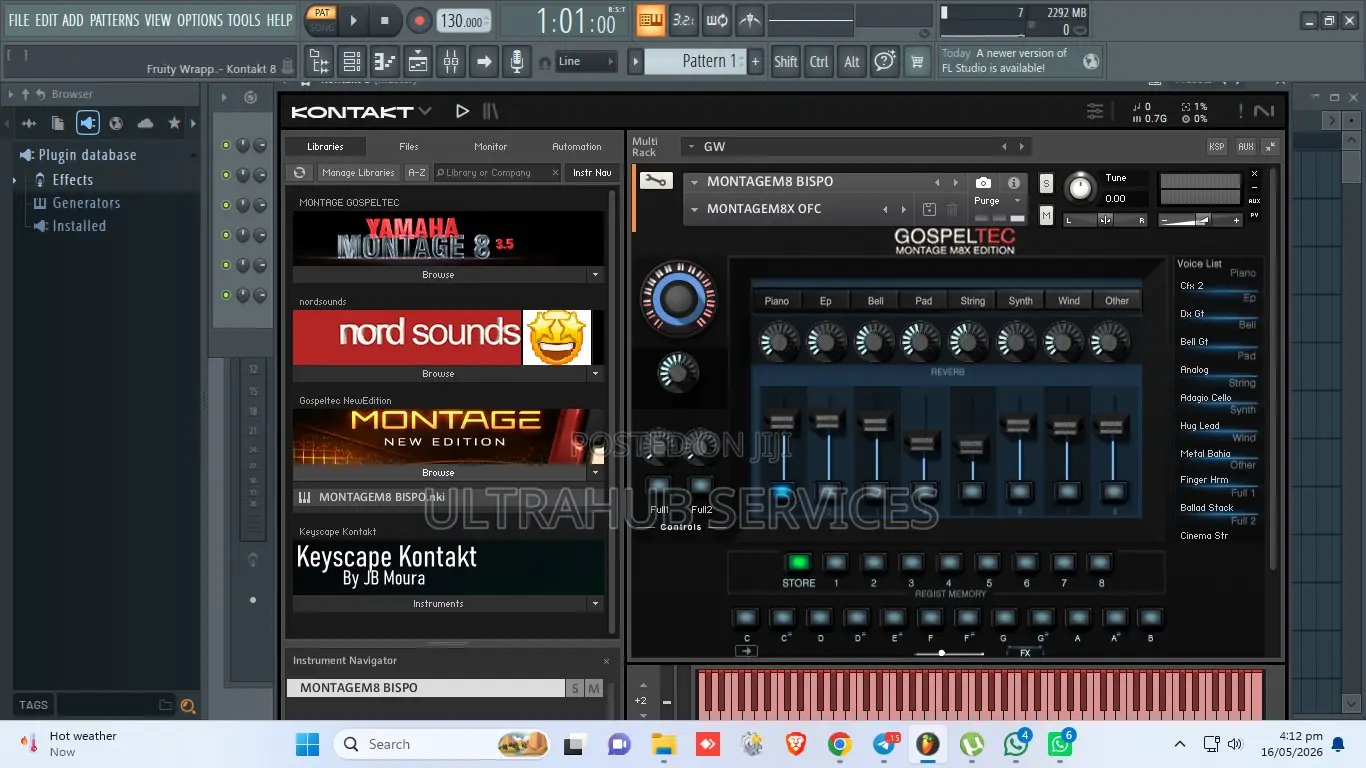Open the OPTIONS menu
Image resolution: width=1366 pixels, height=768 pixels.
(x=200, y=20)
